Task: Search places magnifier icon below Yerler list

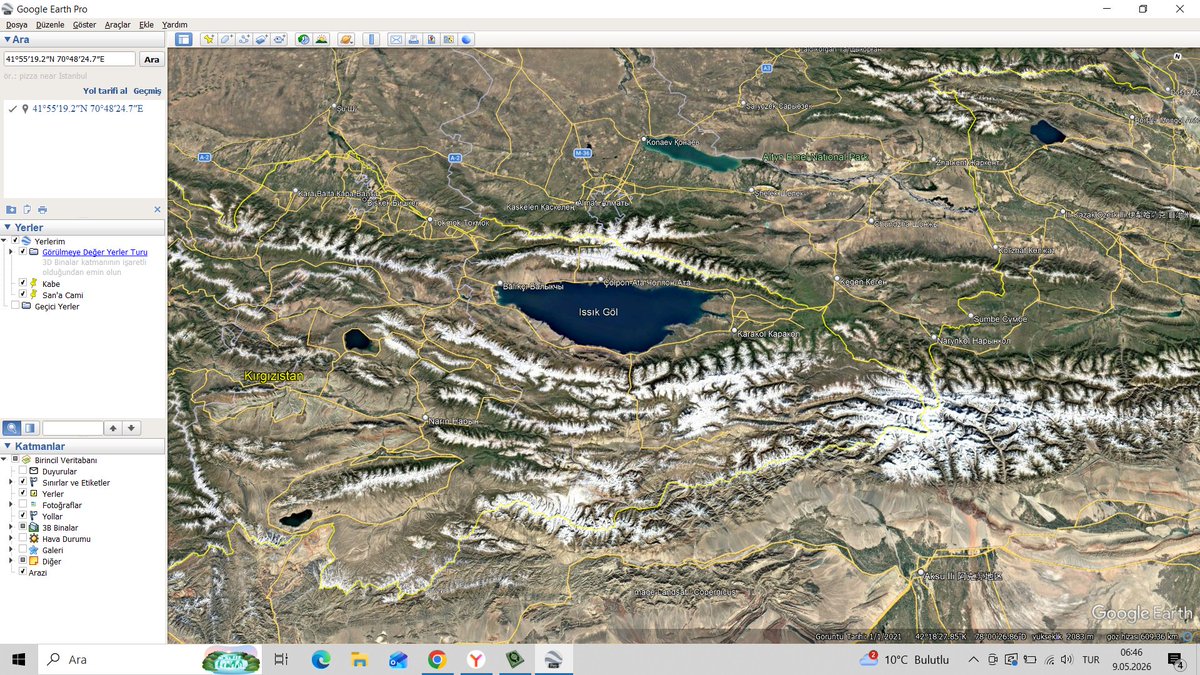Action: coord(12,428)
